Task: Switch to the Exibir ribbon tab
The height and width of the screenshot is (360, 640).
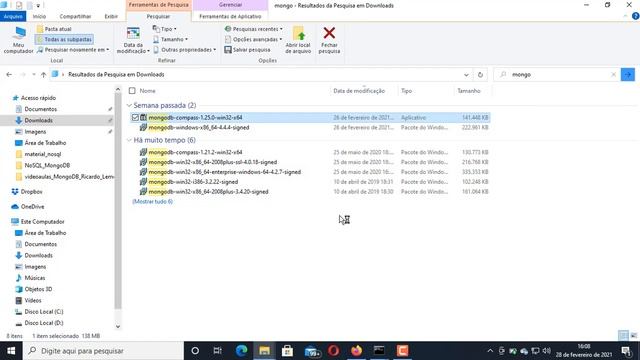Action: [111, 16]
